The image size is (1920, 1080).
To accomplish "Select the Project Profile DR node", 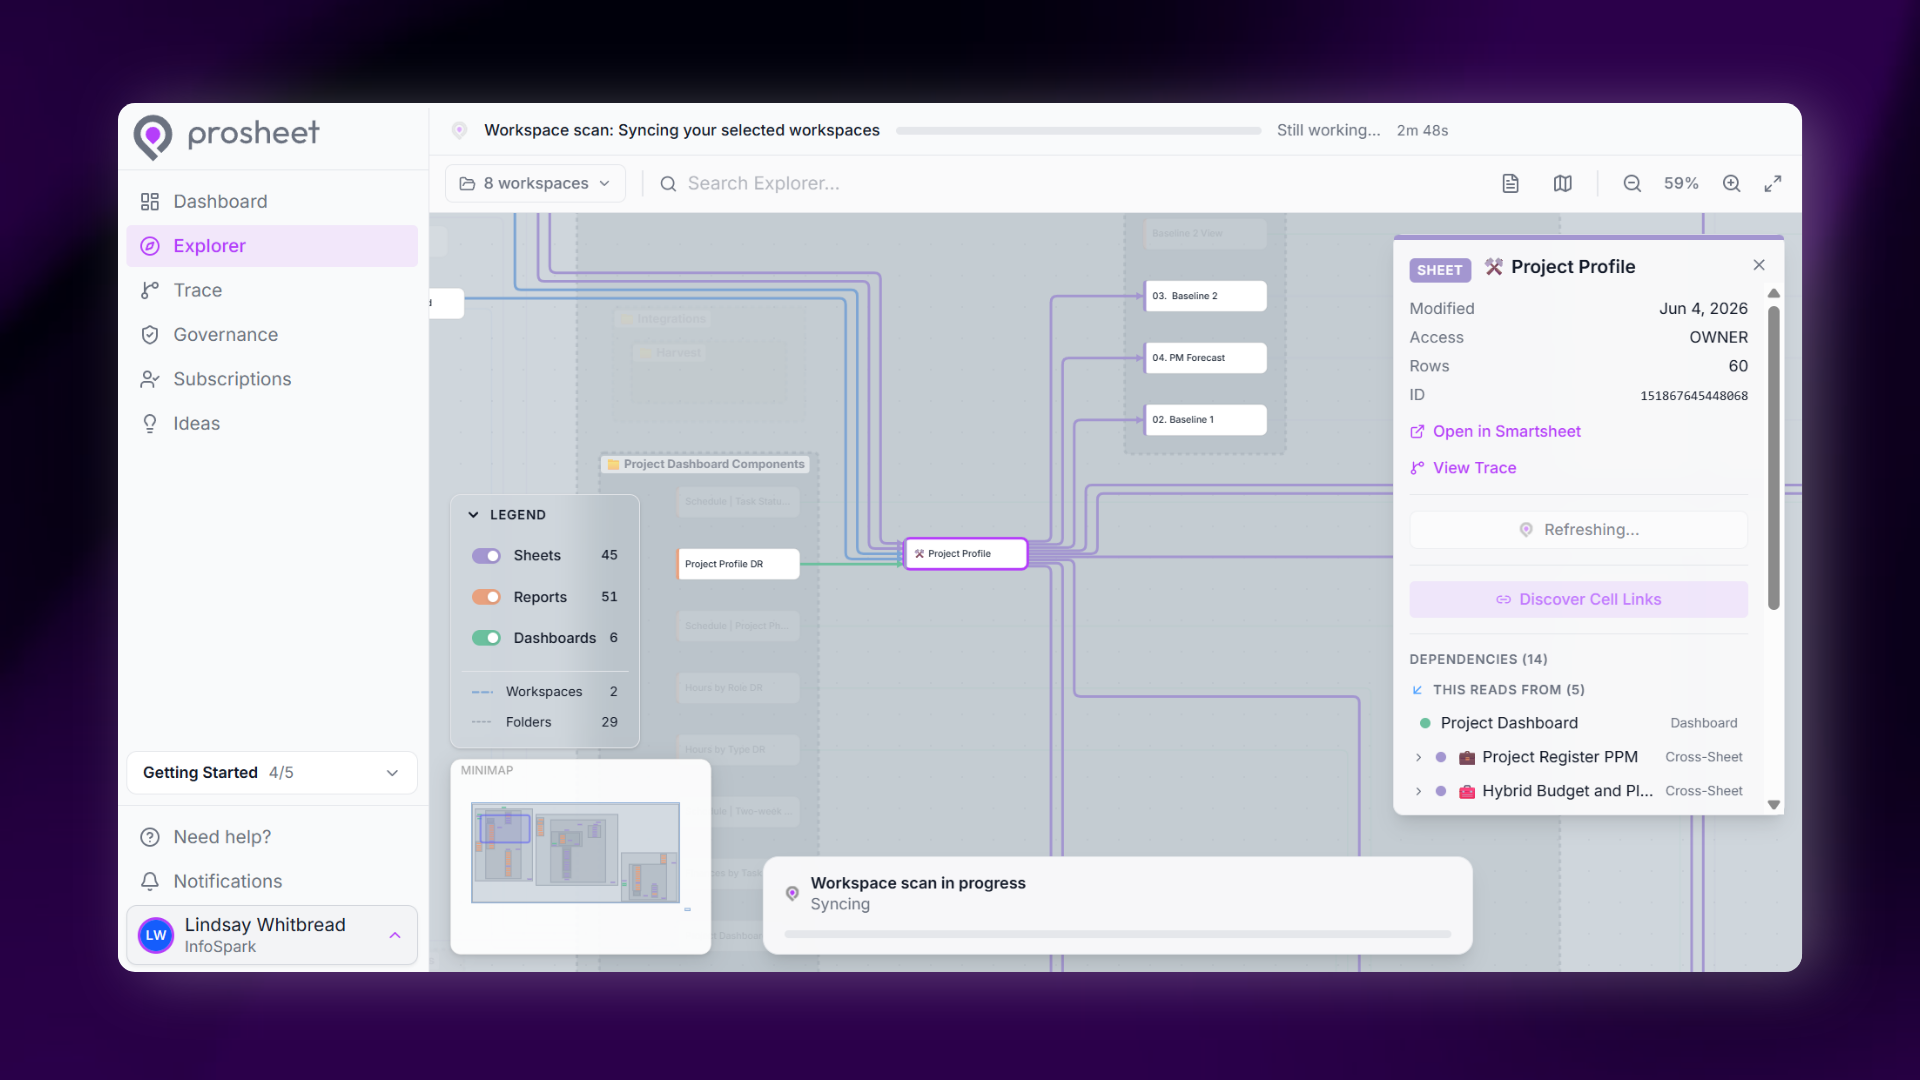I will 738,564.
